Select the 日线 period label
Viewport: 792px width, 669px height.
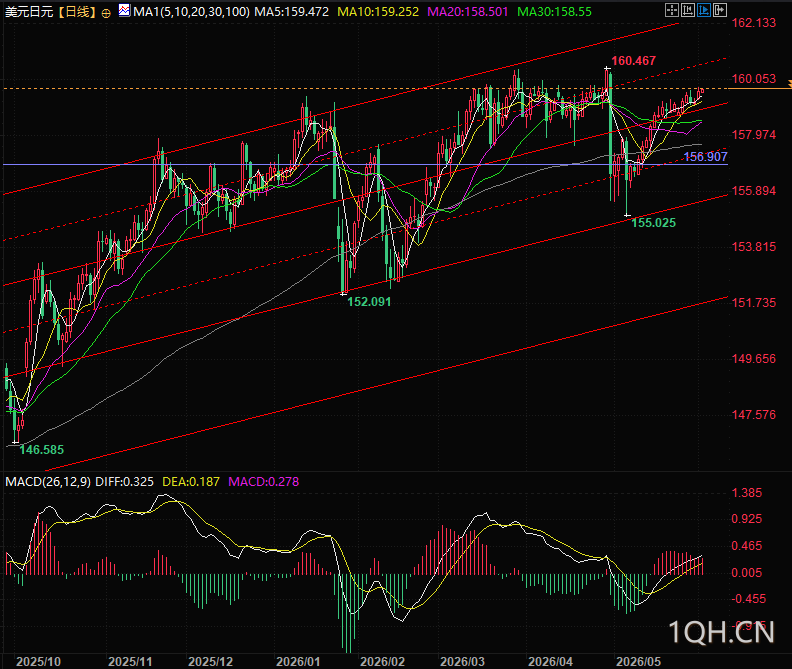click(77, 12)
